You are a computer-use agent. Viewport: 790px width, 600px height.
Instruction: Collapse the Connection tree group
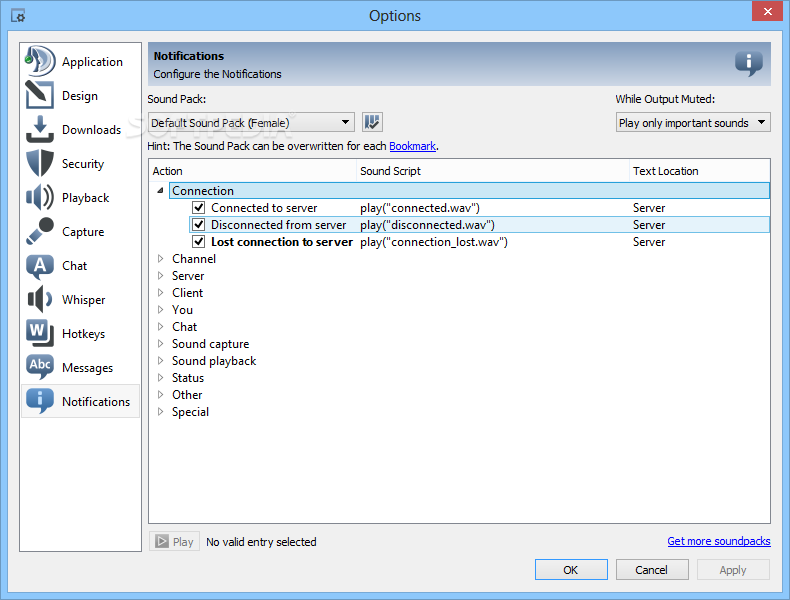coord(160,190)
